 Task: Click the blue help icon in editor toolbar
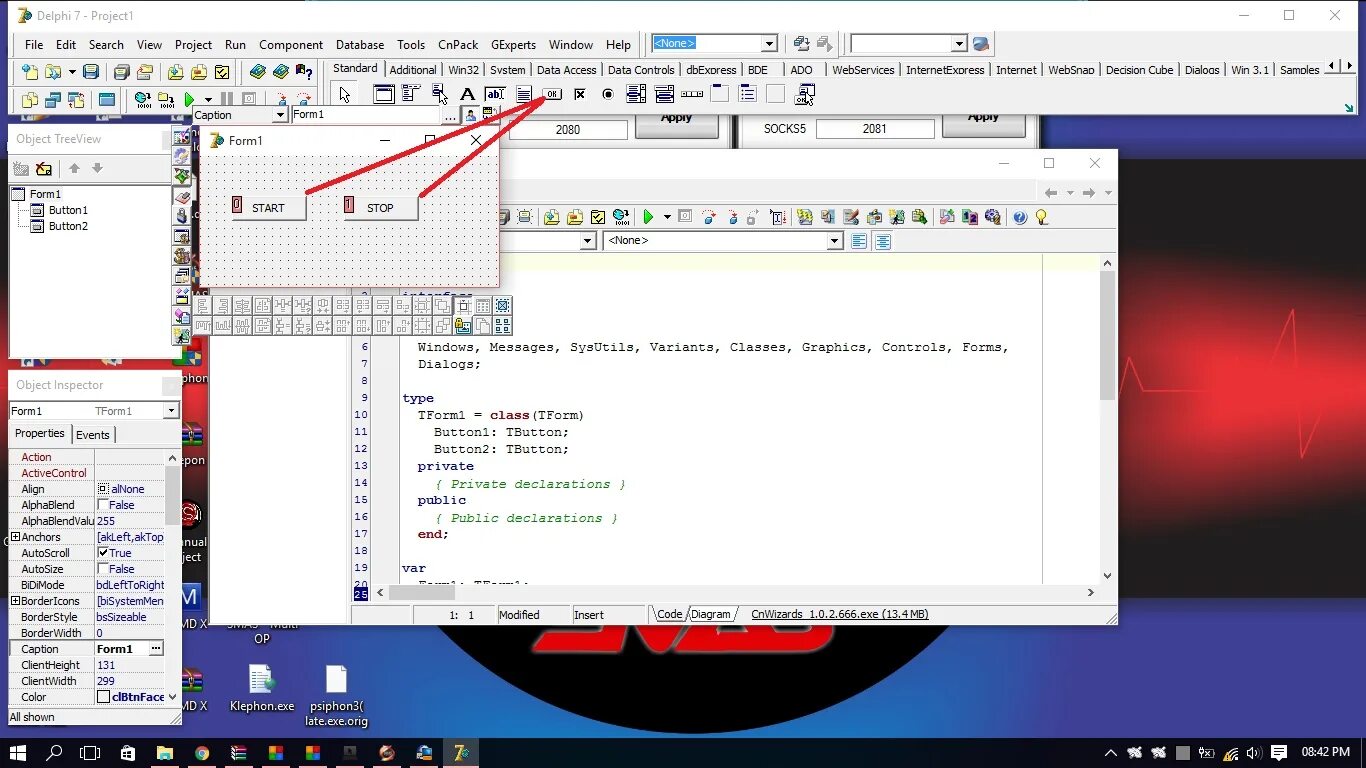pyautogui.click(x=1019, y=216)
